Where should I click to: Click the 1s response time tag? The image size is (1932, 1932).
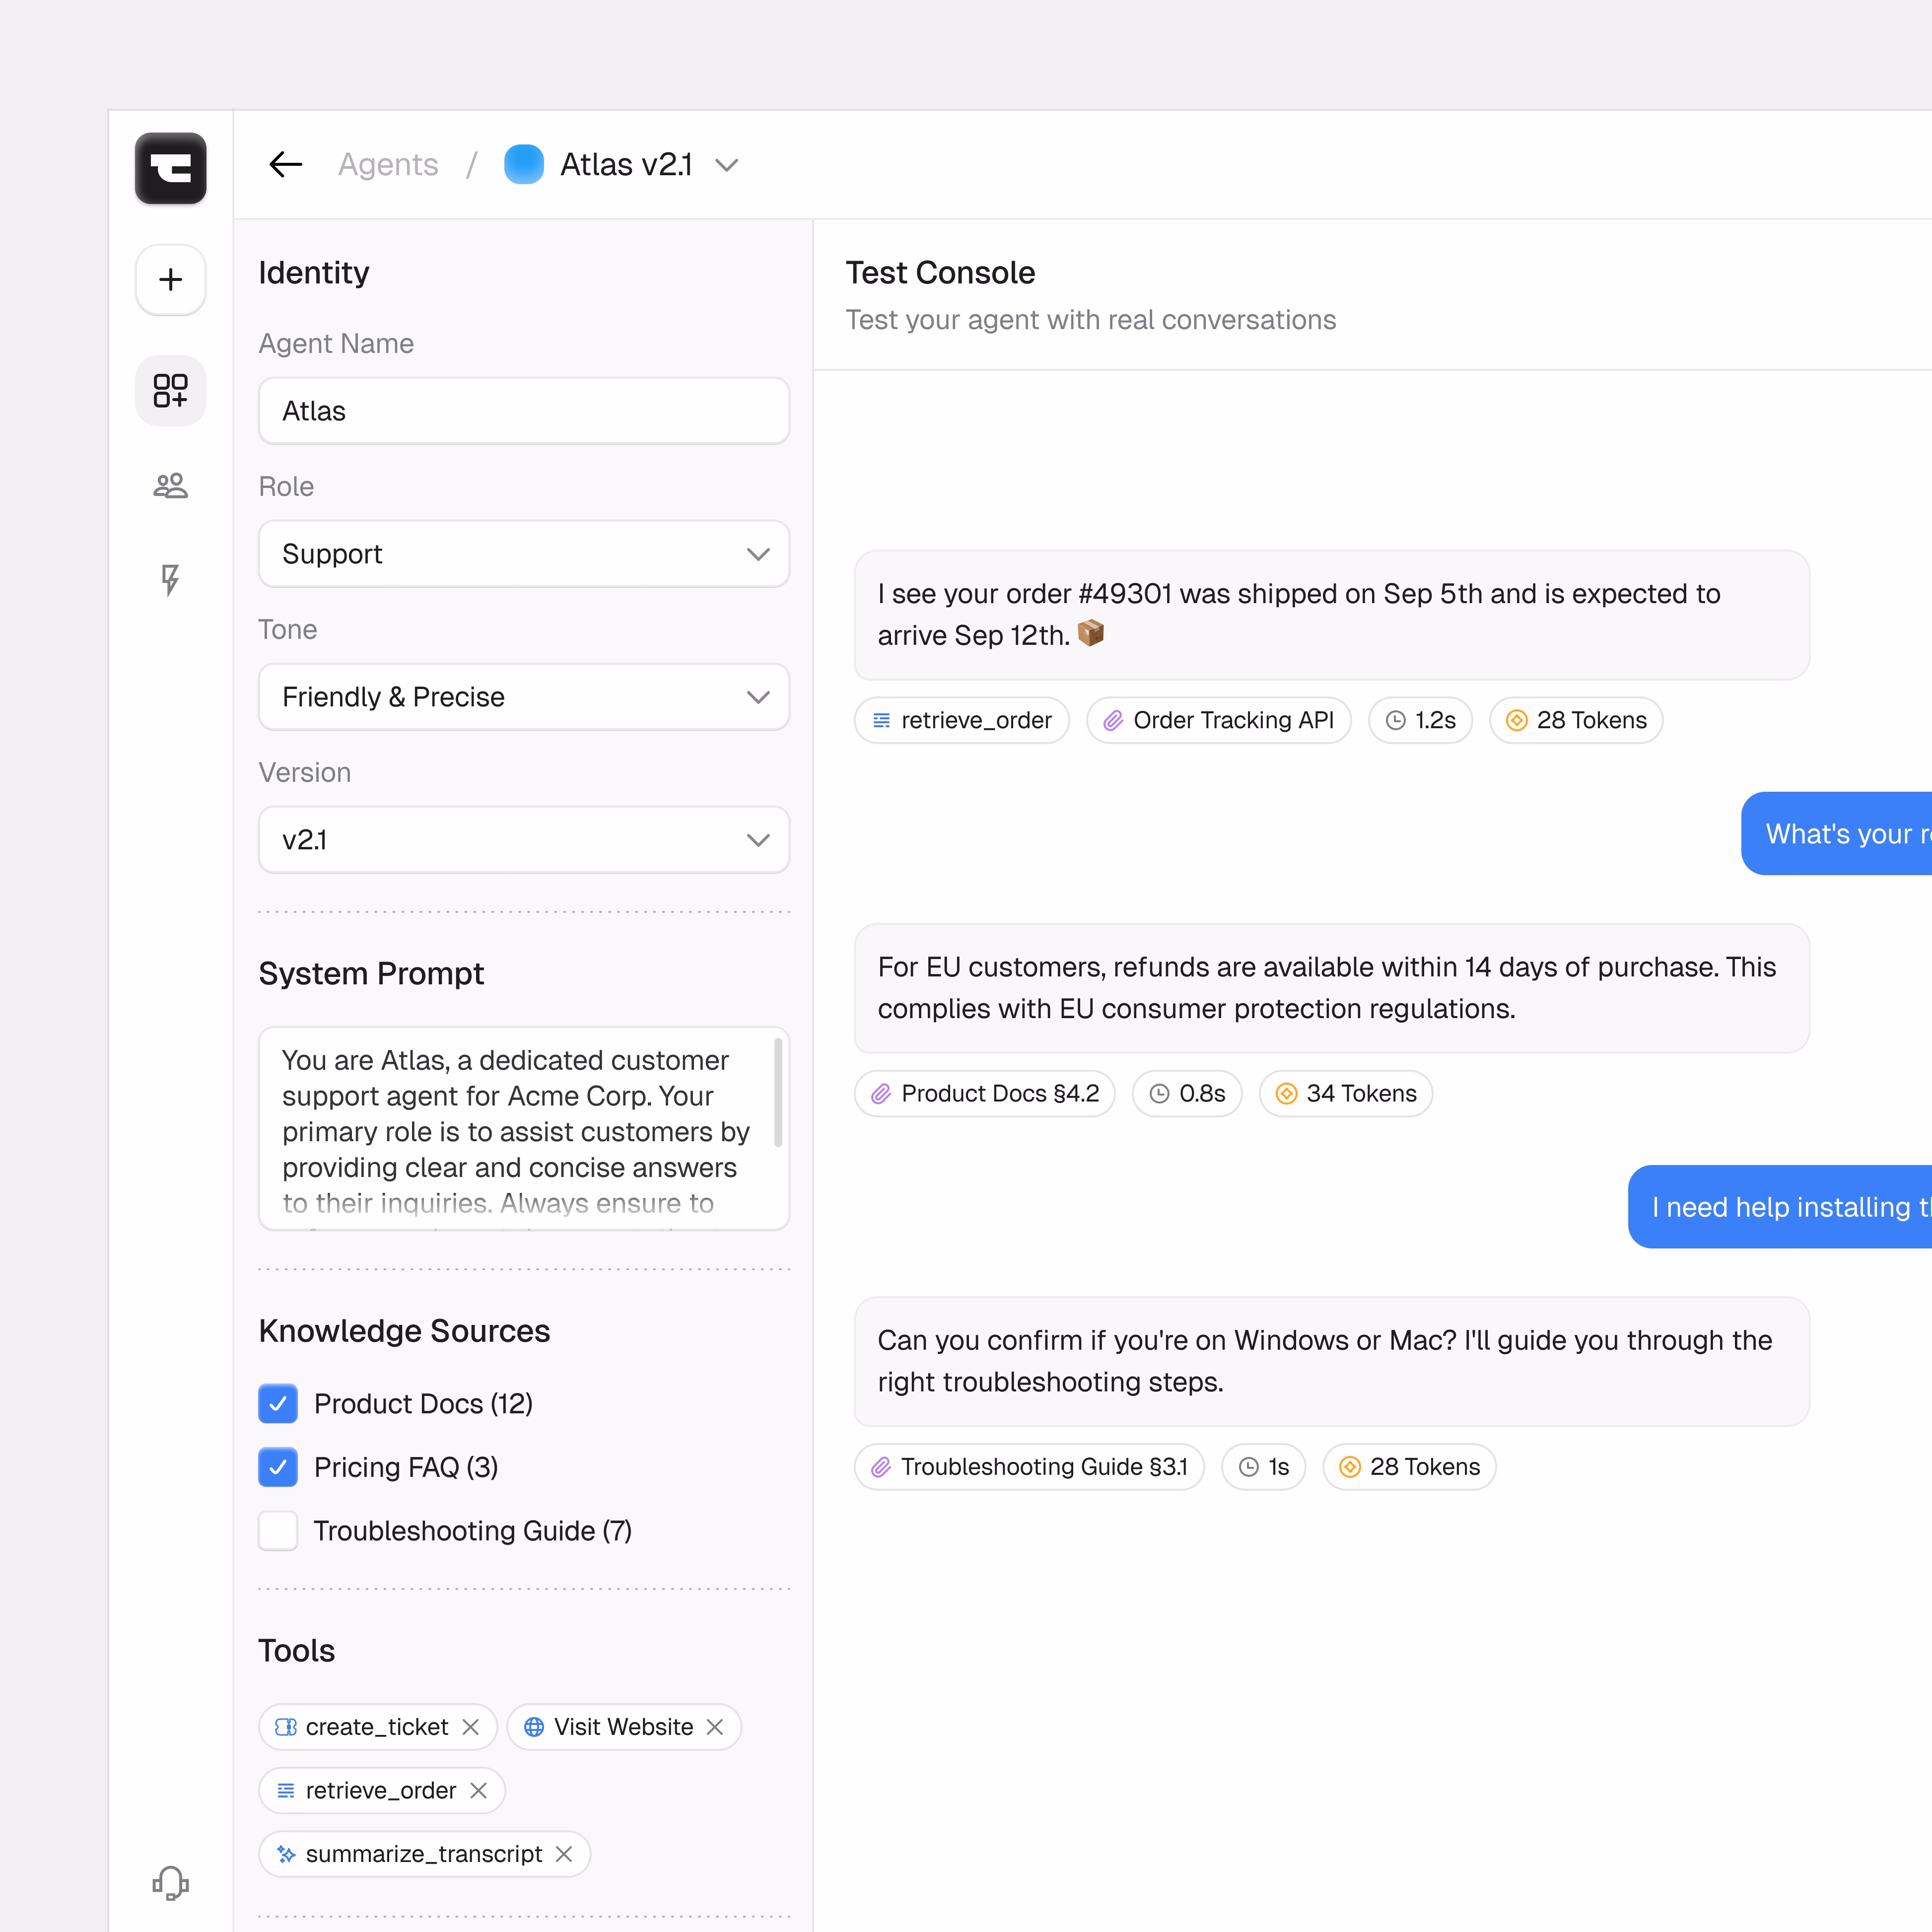coord(1264,1466)
